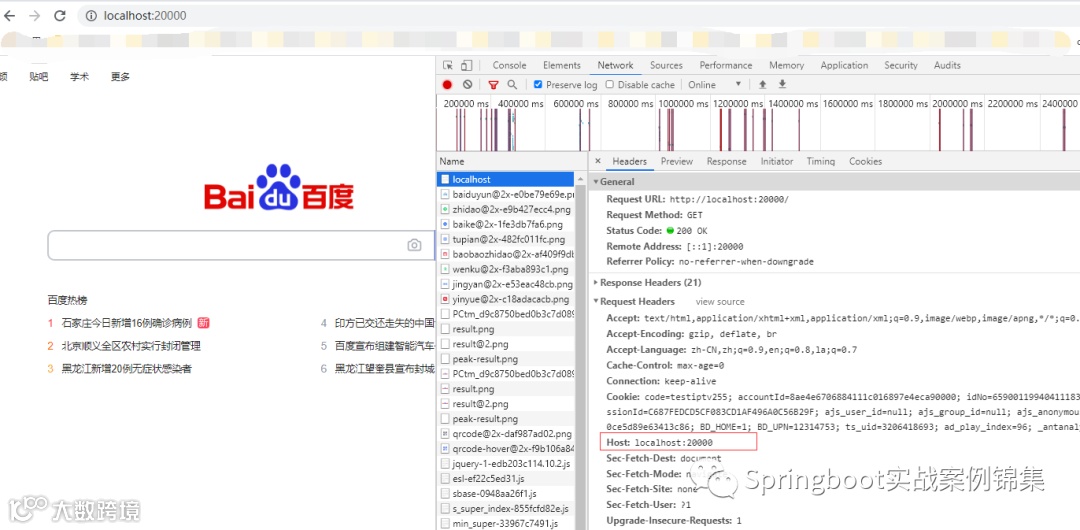Image resolution: width=1080 pixels, height=530 pixels.
Task: Open hot item 北京顺义全区农村实行封闭管理
Action: (x=132, y=345)
